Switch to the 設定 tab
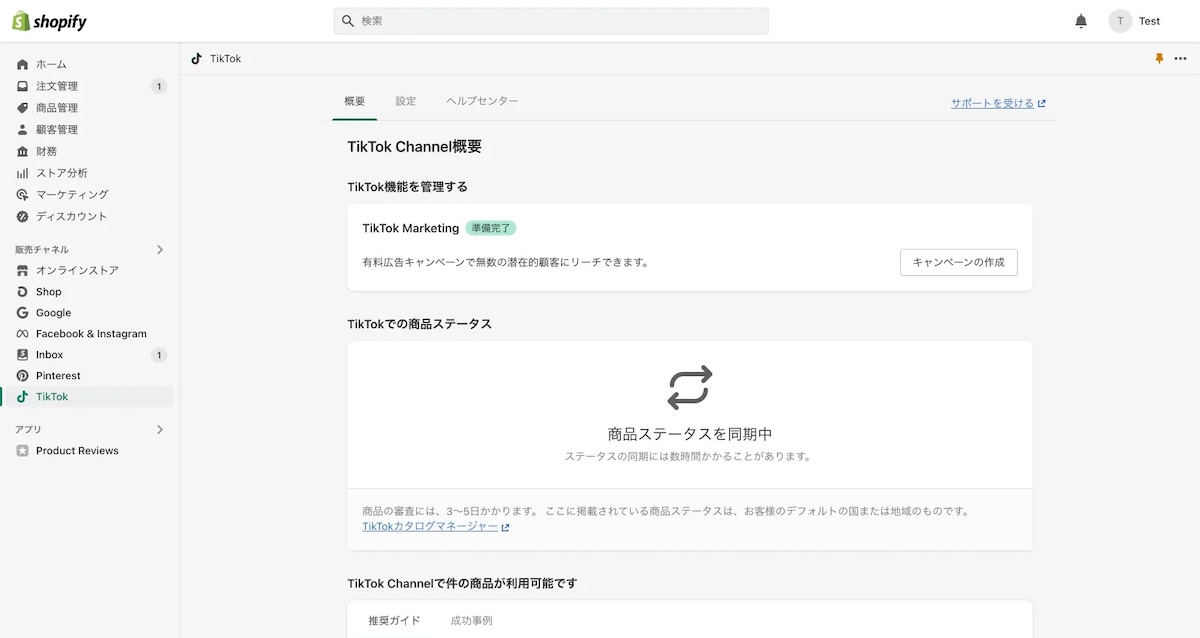Screen dimensions: 1200x638 point(405,101)
